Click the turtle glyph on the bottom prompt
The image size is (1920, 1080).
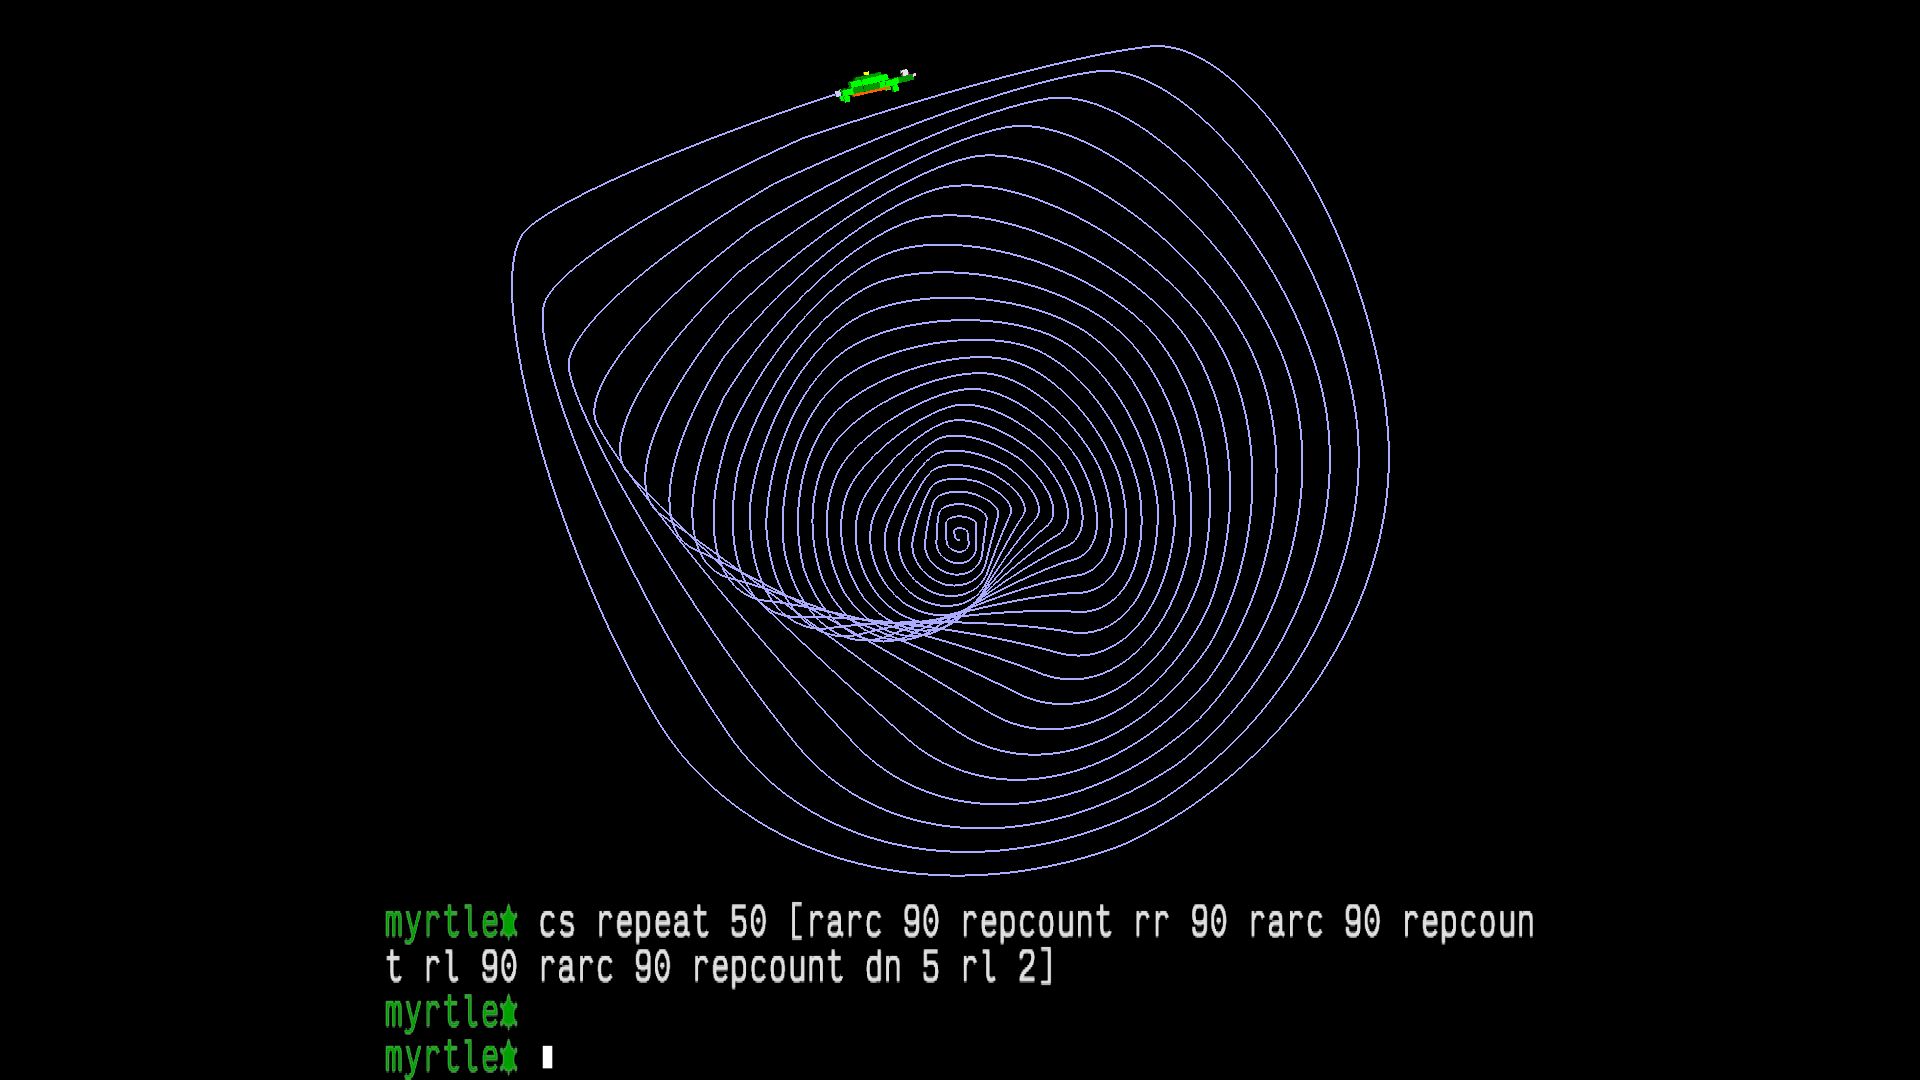point(509,1057)
